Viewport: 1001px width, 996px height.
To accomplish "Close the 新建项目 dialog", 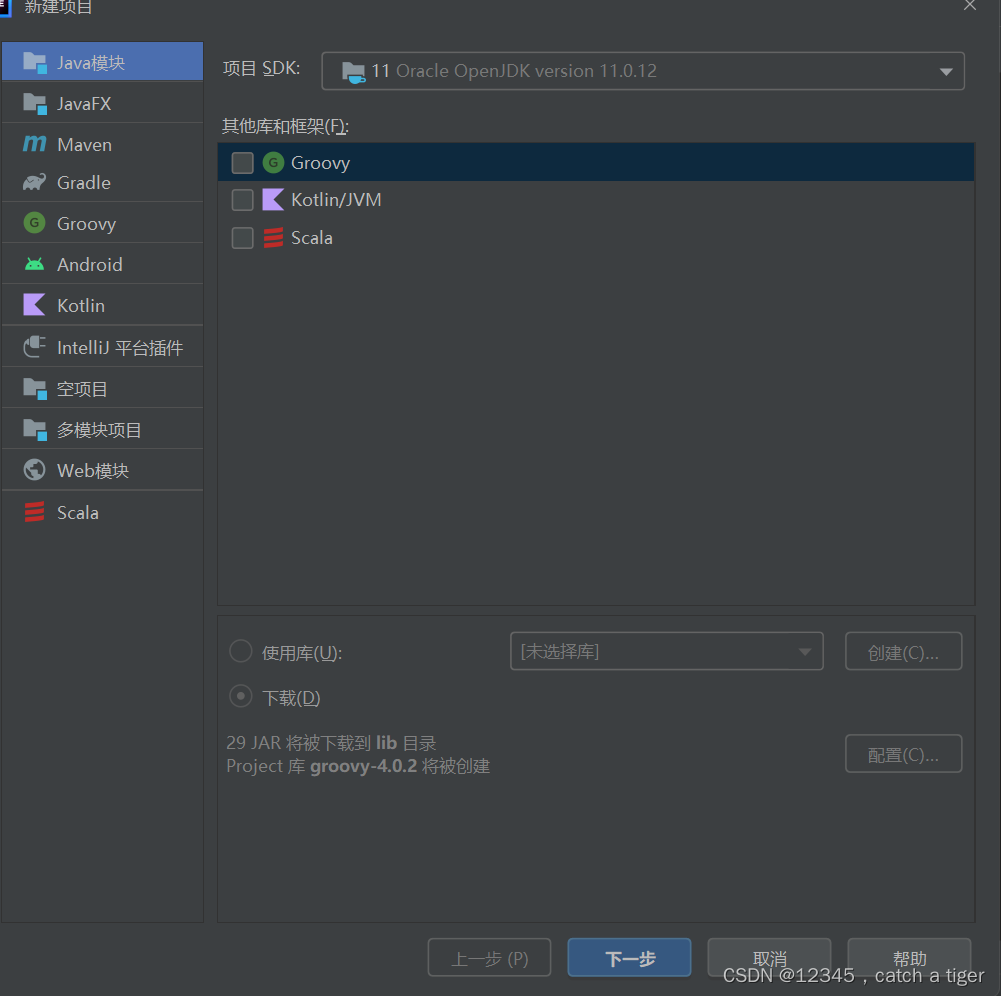I will tap(970, 6).
